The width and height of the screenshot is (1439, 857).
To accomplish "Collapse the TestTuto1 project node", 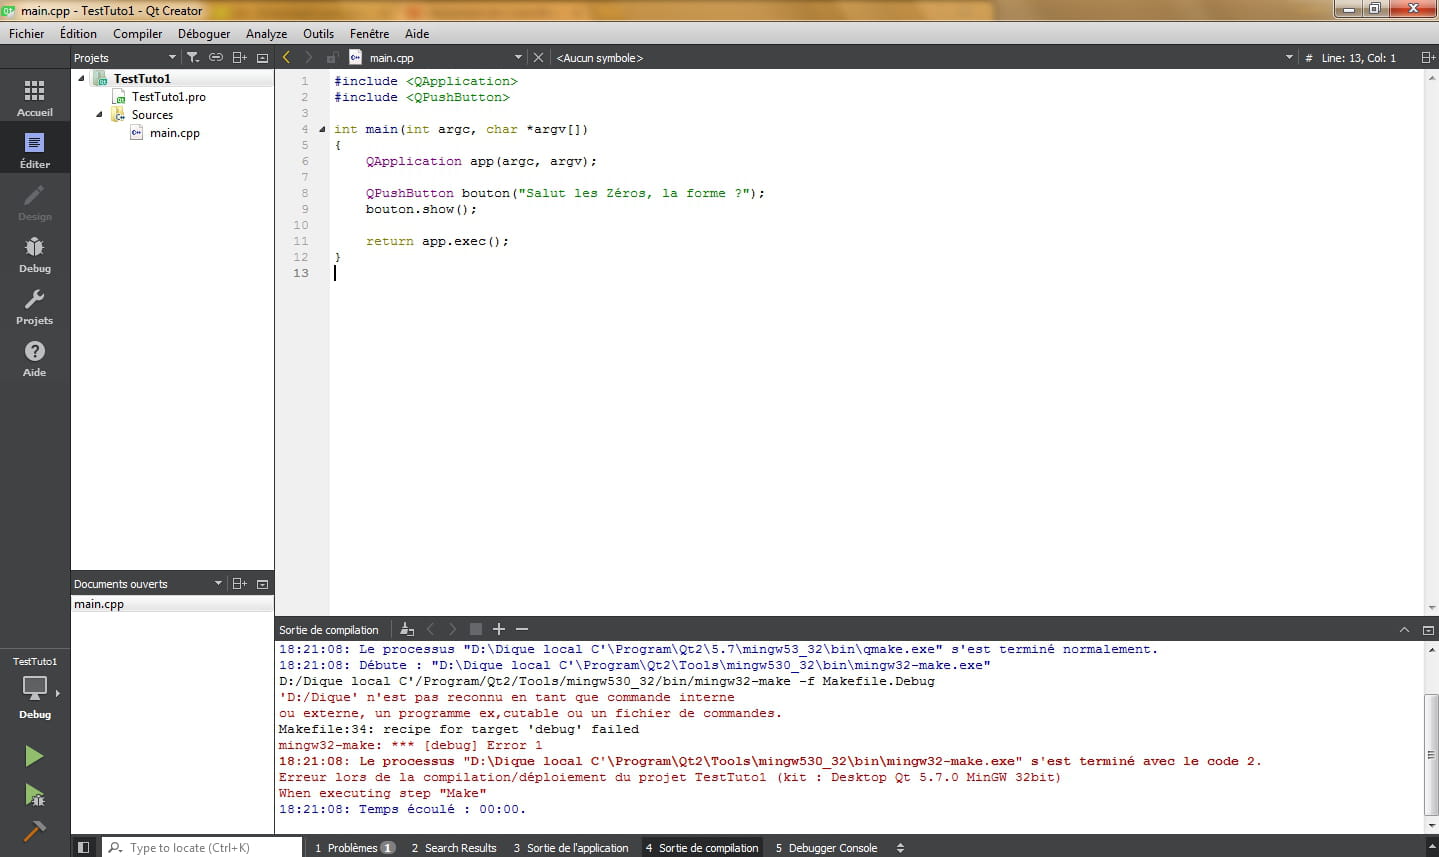I will [82, 78].
